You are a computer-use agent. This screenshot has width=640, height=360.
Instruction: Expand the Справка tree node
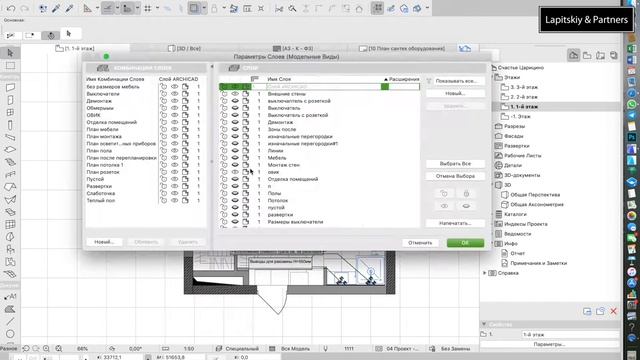pos(484,273)
